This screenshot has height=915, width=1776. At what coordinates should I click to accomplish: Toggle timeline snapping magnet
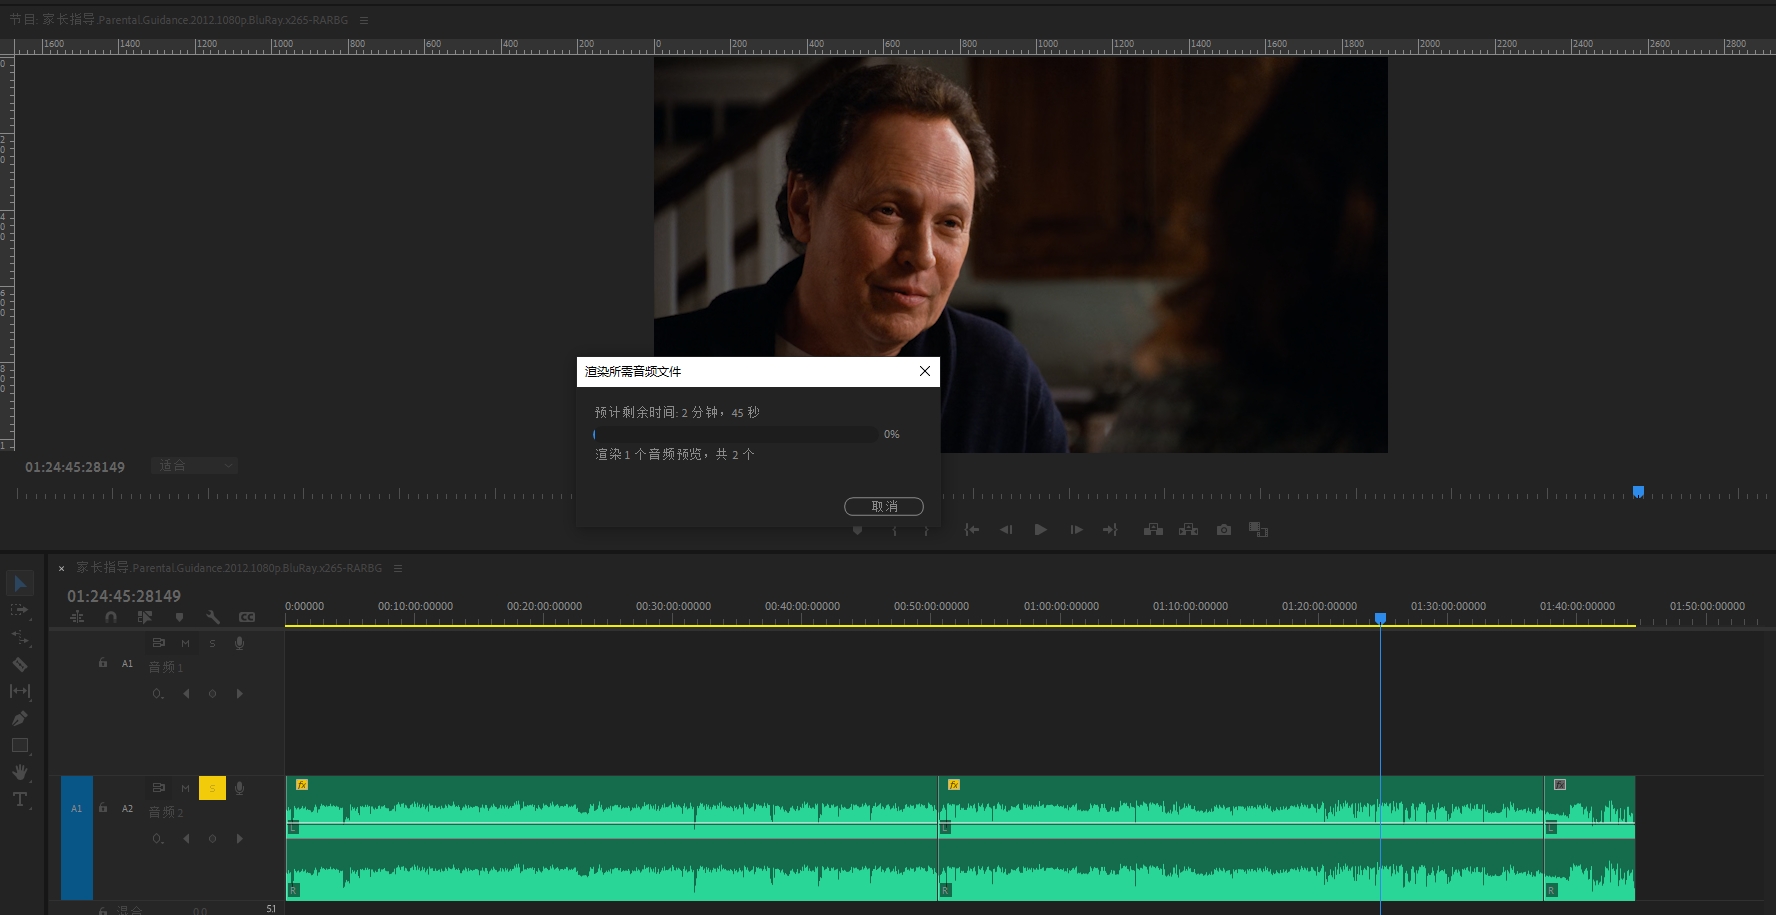[111, 617]
